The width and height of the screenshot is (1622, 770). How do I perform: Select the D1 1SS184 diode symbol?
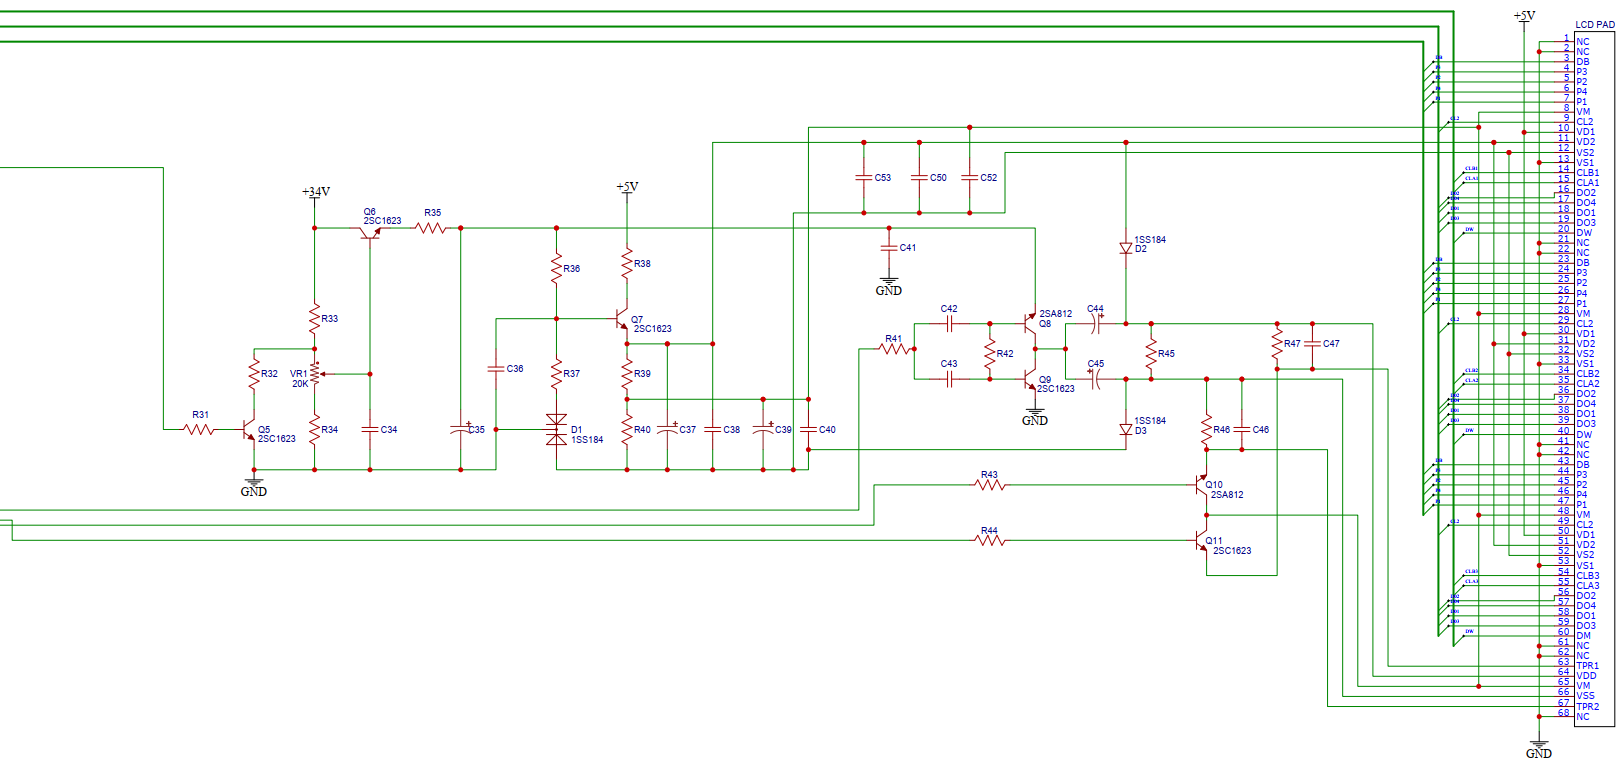pyautogui.click(x=556, y=429)
